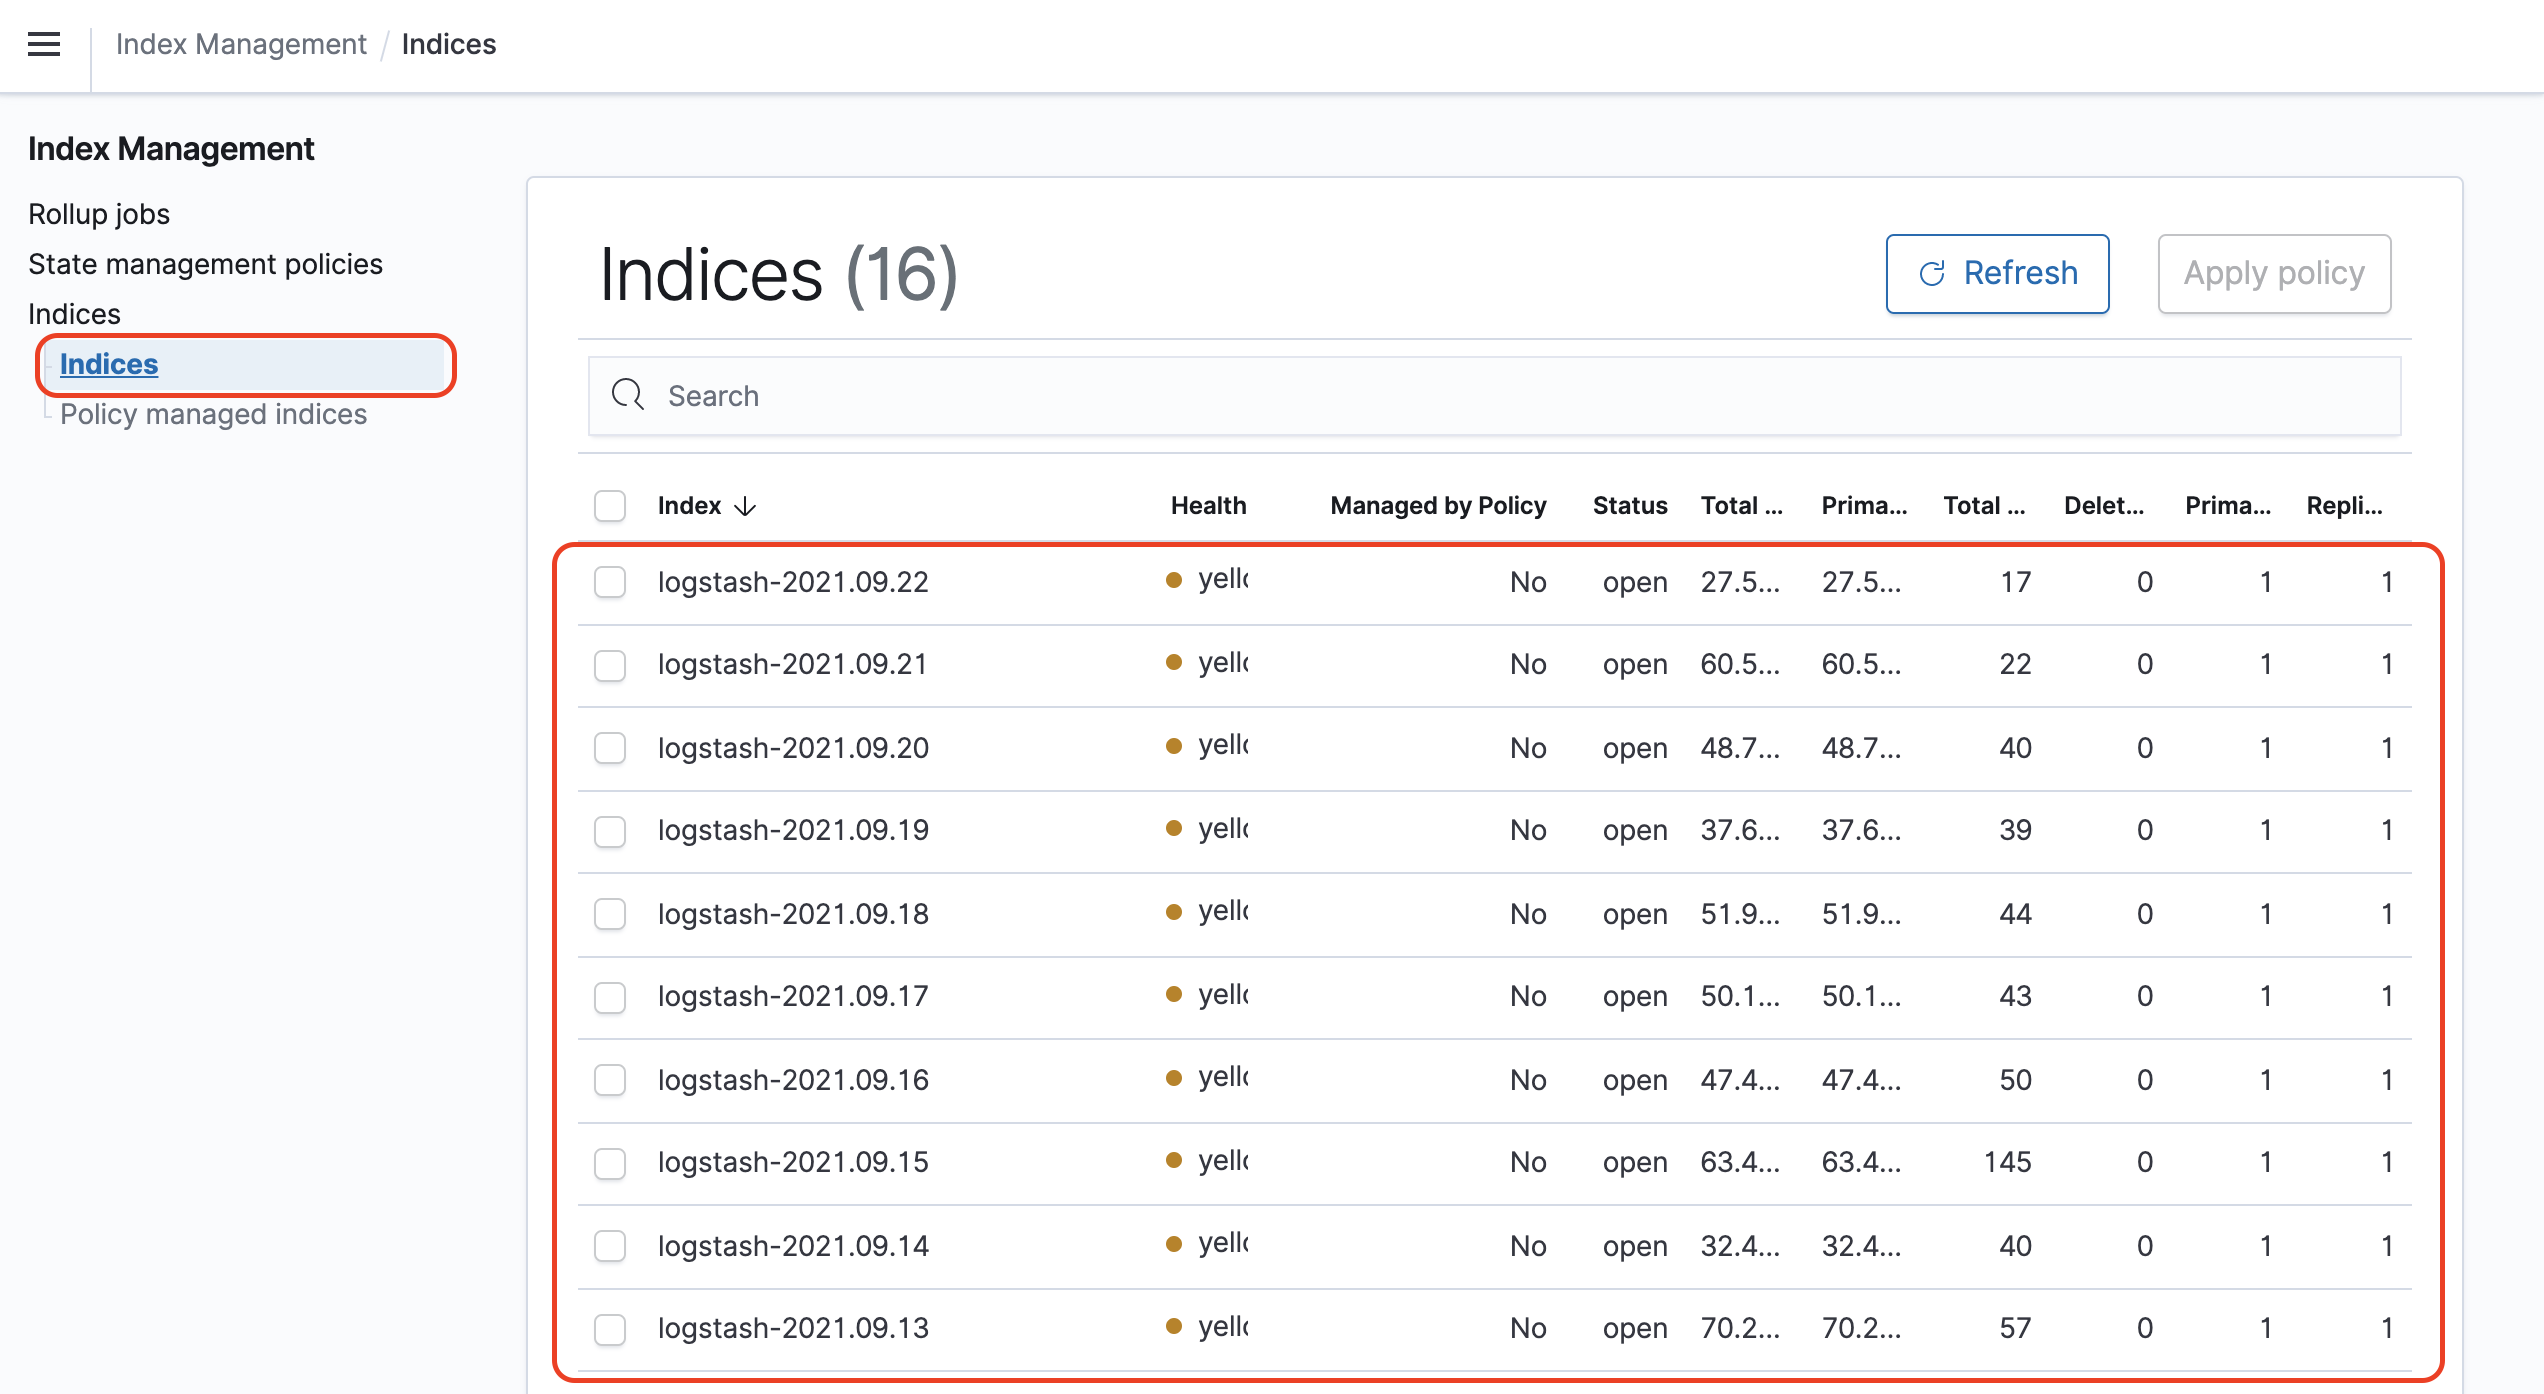Sort by Managed by Policy column
The width and height of the screenshot is (2544, 1394).
(x=1437, y=506)
